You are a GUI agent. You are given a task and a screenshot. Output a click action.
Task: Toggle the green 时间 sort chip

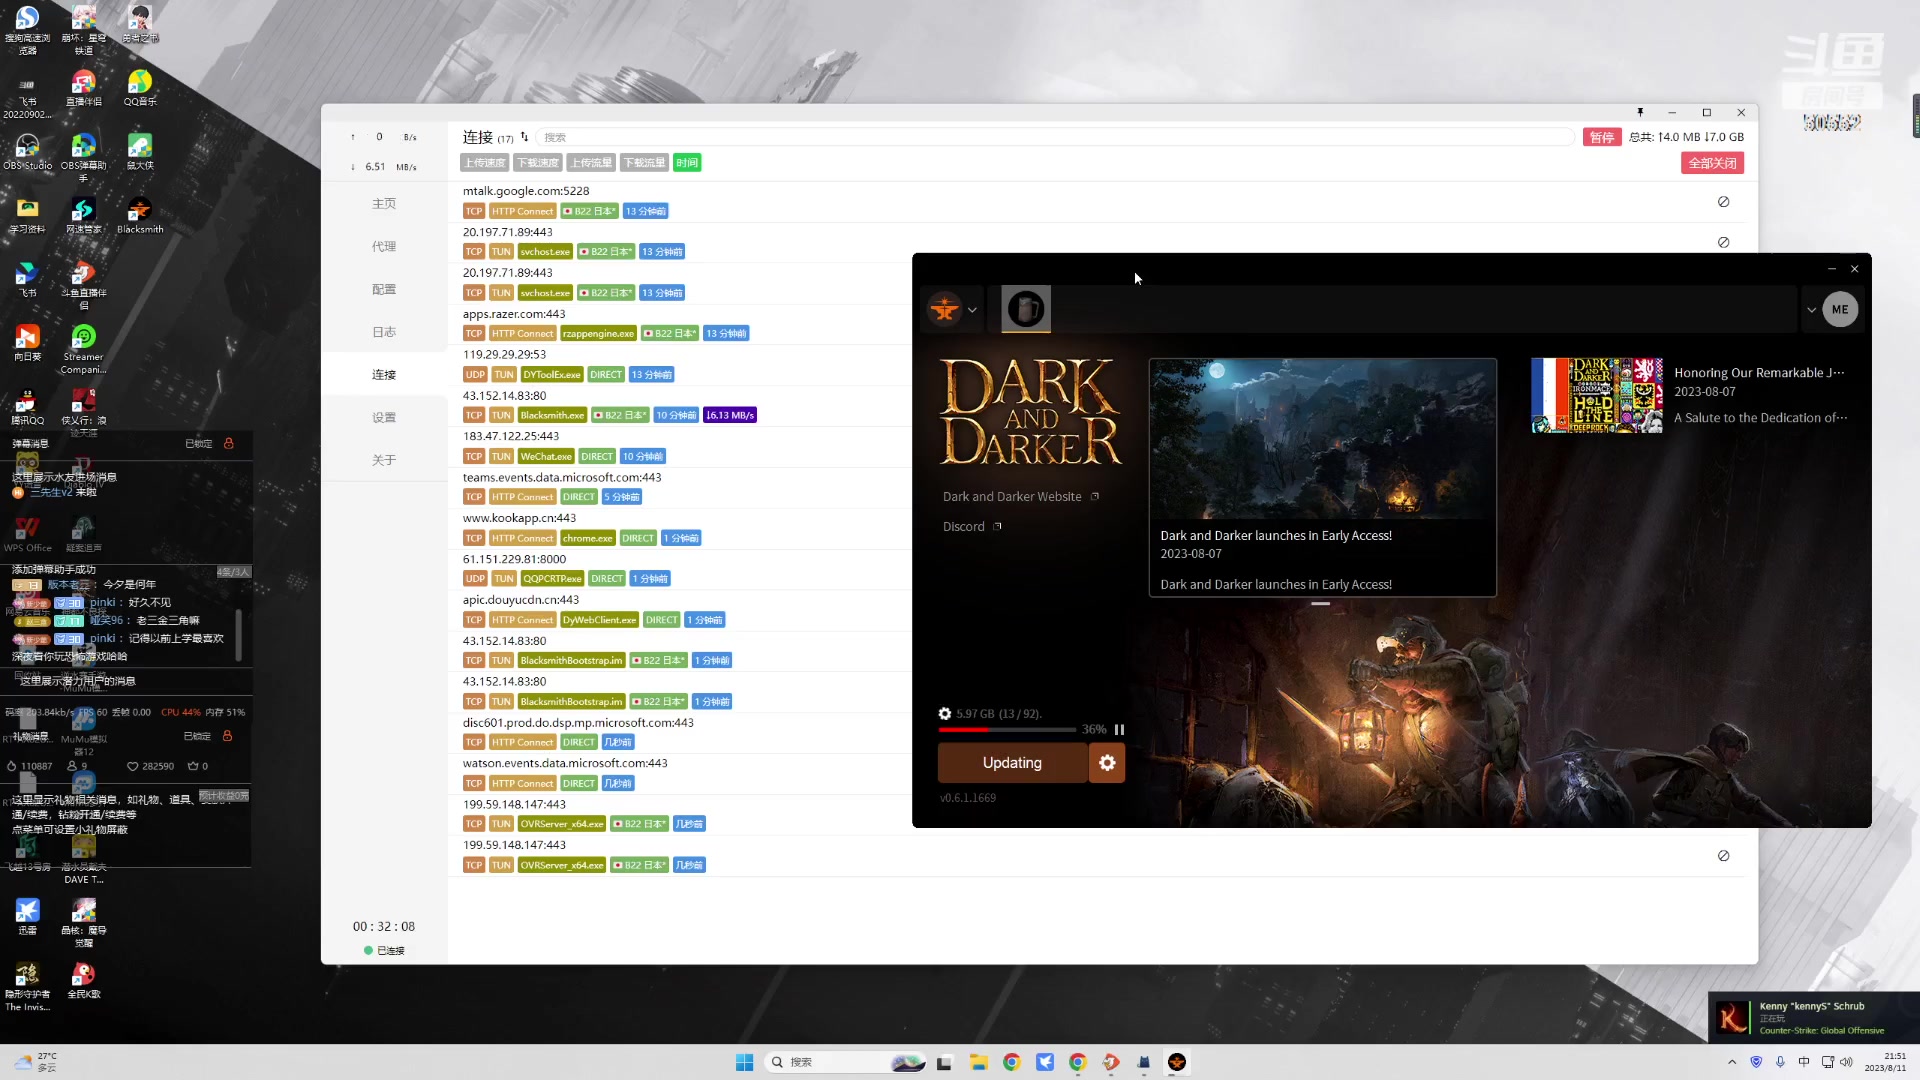pyautogui.click(x=687, y=163)
